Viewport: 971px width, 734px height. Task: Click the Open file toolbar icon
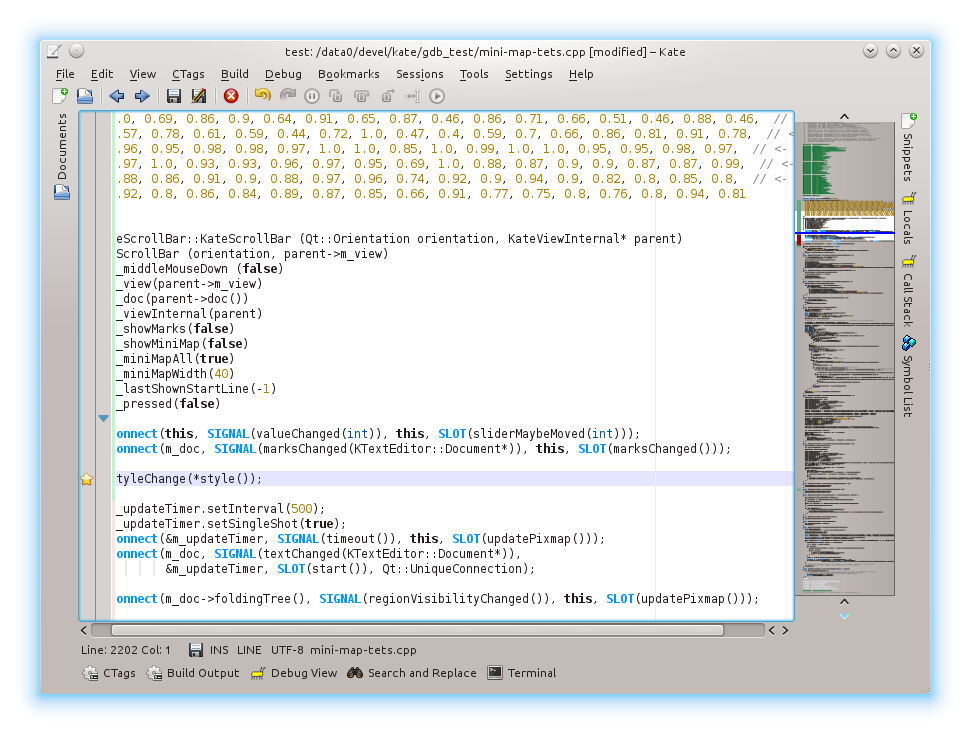tap(85, 96)
